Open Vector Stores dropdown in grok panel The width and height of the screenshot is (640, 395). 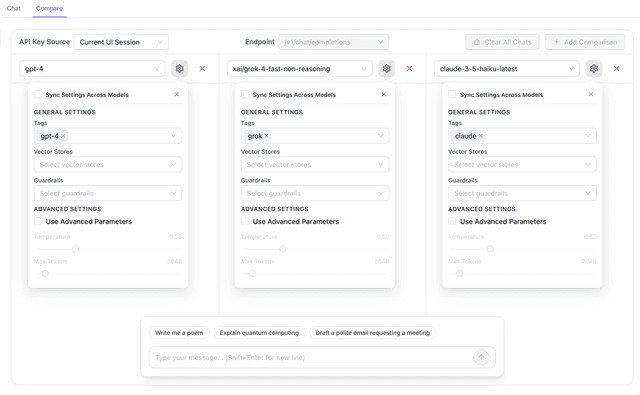(315, 164)
